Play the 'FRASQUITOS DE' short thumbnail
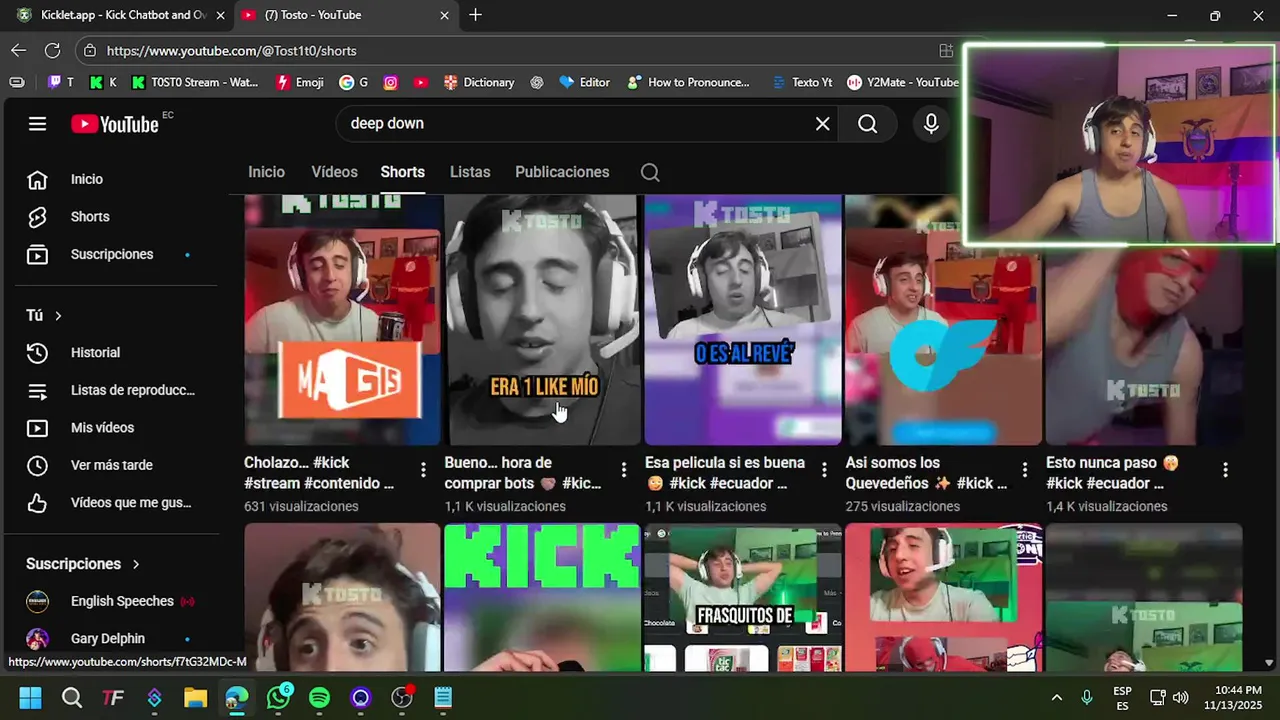This screenshot has width=1280, height=720. (743, 598)
